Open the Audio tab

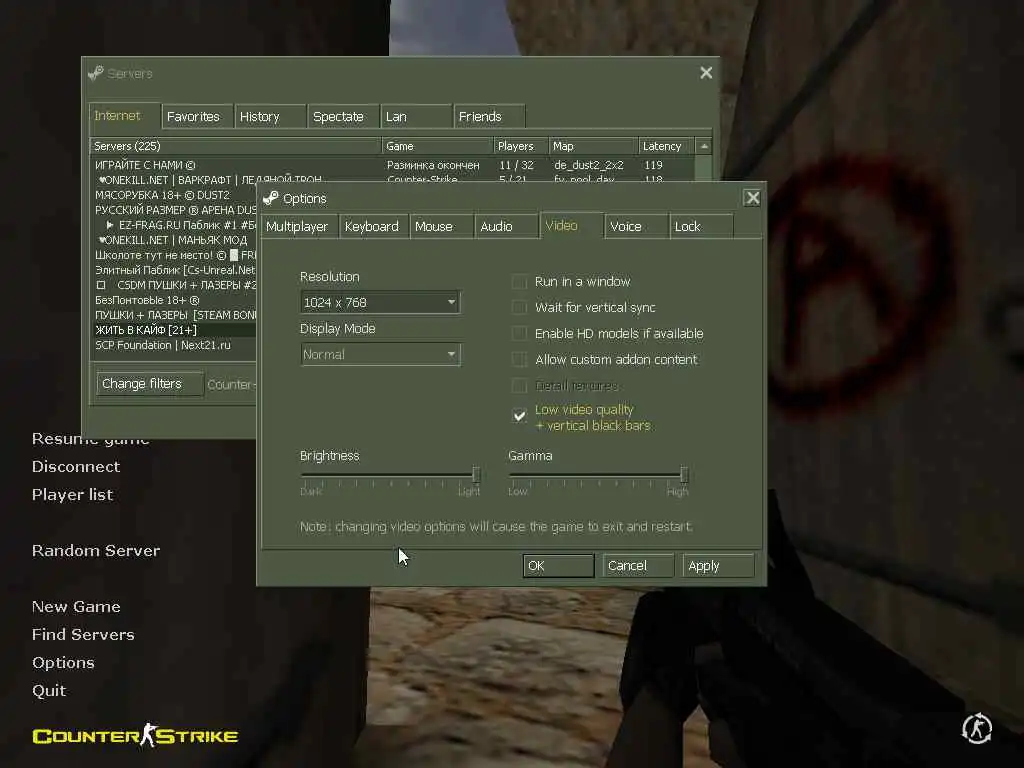click(507, 226)
